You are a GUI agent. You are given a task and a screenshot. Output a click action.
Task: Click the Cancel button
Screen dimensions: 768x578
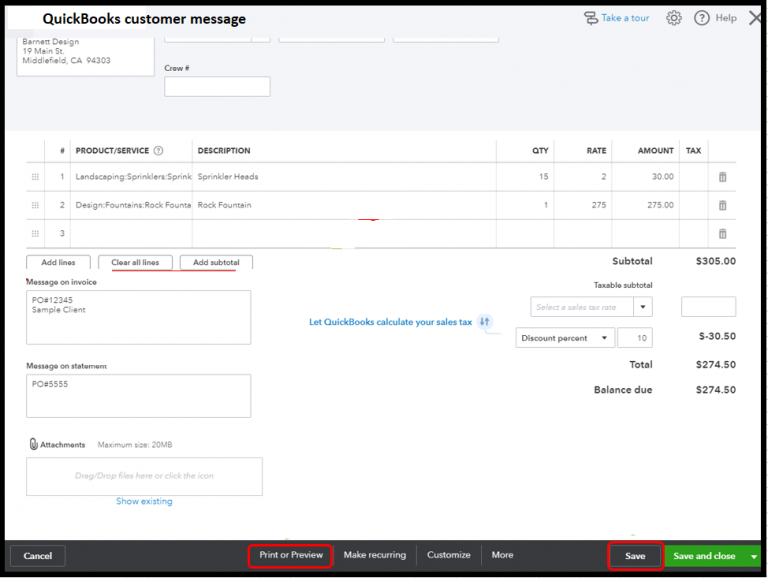tap(38, 556)
